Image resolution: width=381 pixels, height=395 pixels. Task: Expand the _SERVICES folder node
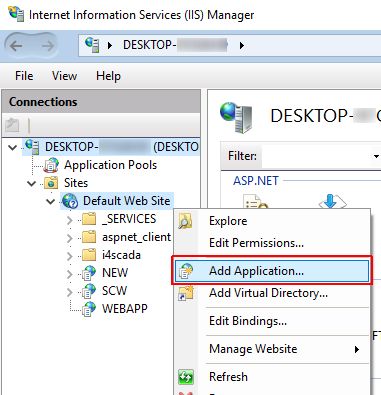70,220
